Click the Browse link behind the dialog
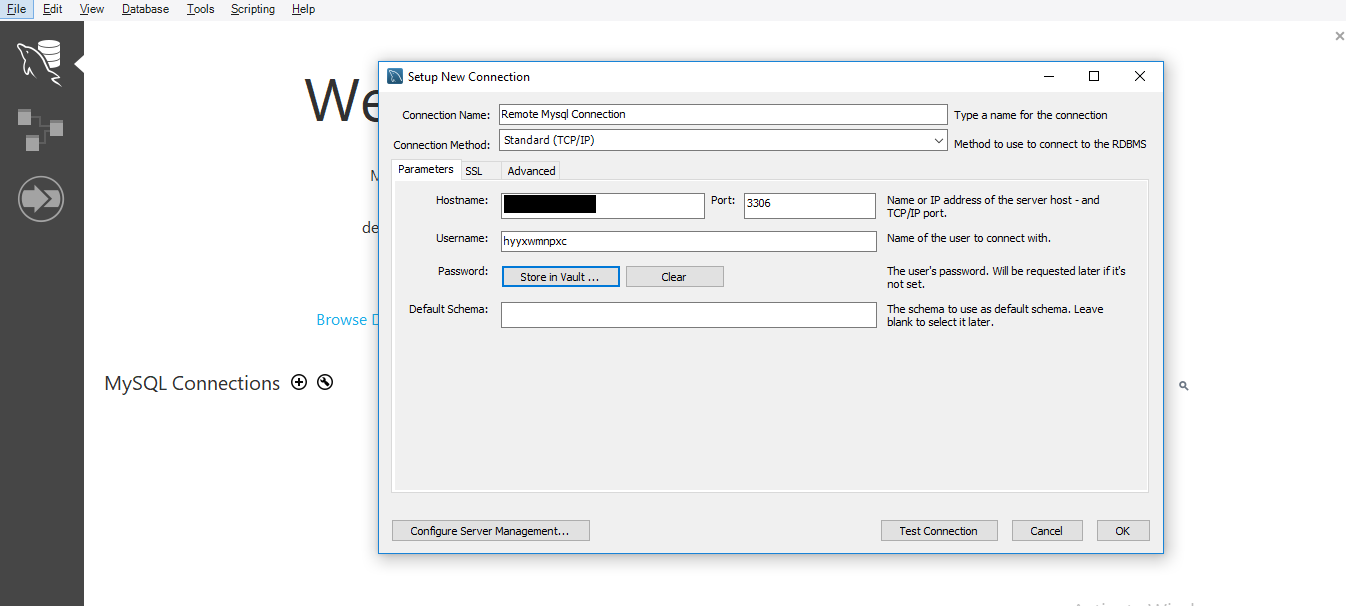This screenshot has width=1346, height=606. tap(347, 320)
